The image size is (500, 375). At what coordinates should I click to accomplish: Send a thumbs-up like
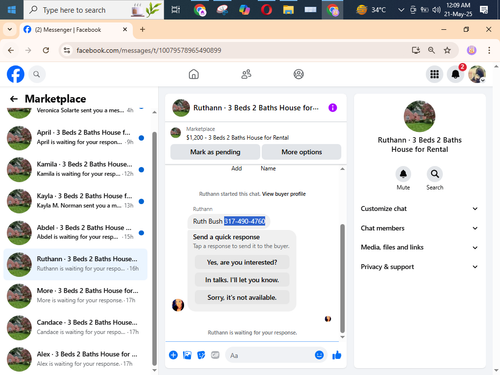[x=337, y=355]
